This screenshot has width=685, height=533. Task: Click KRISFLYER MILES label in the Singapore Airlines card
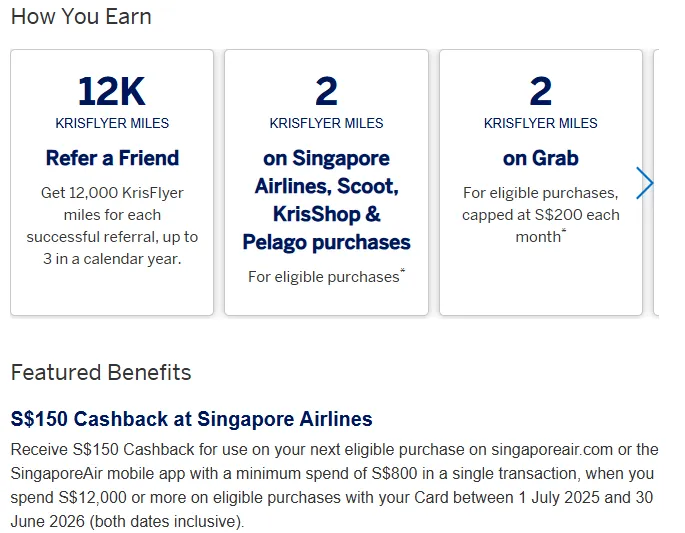(x=326, y=123)
